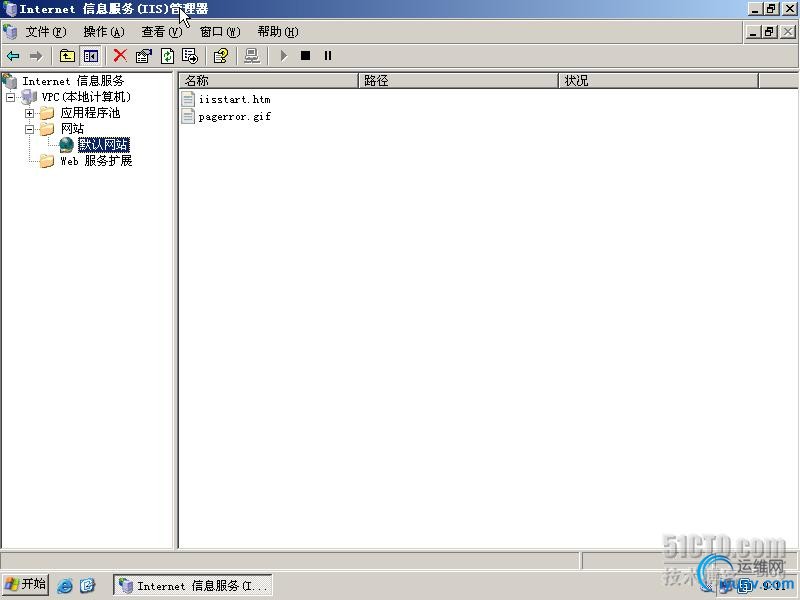This screenshot has width=800, height=600.
Task: Pause the site with the pause icon
Action: (328, 56)
